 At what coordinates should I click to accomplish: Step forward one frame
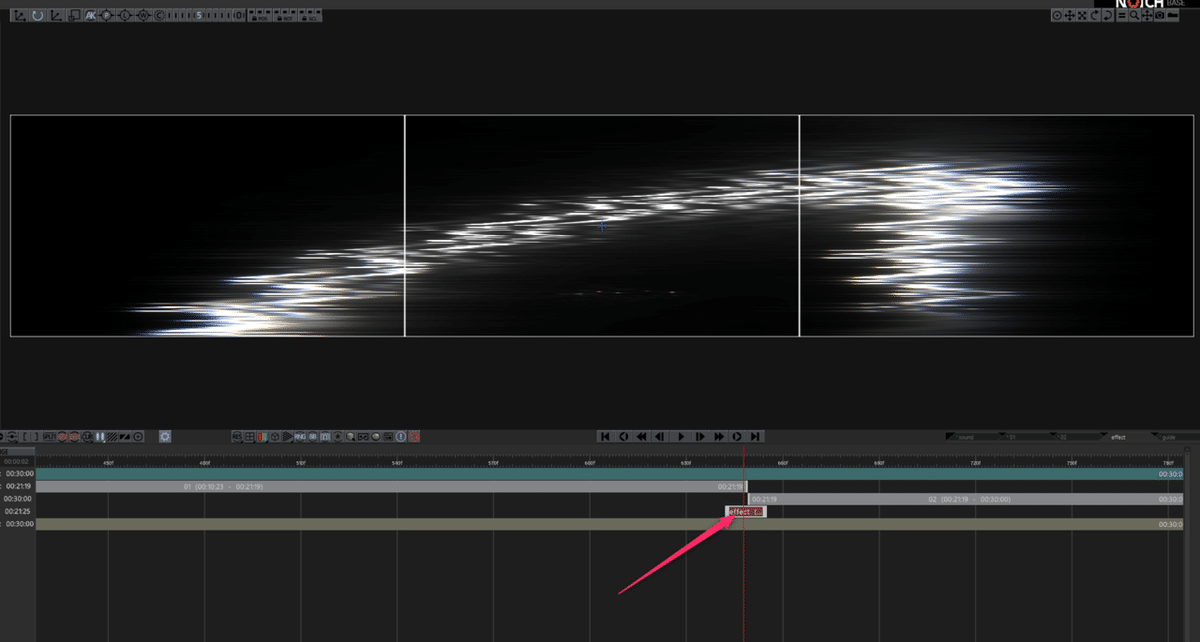[x=699, y=436]
